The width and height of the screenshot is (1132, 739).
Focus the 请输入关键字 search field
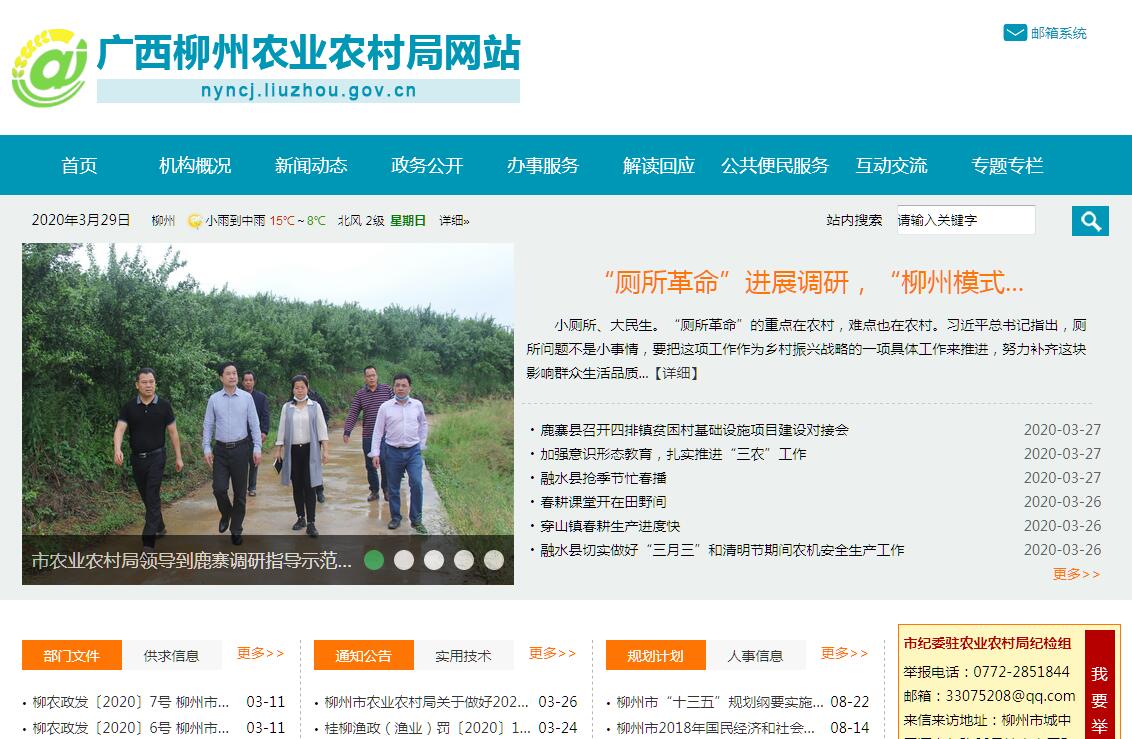click(x=966, y=220)
